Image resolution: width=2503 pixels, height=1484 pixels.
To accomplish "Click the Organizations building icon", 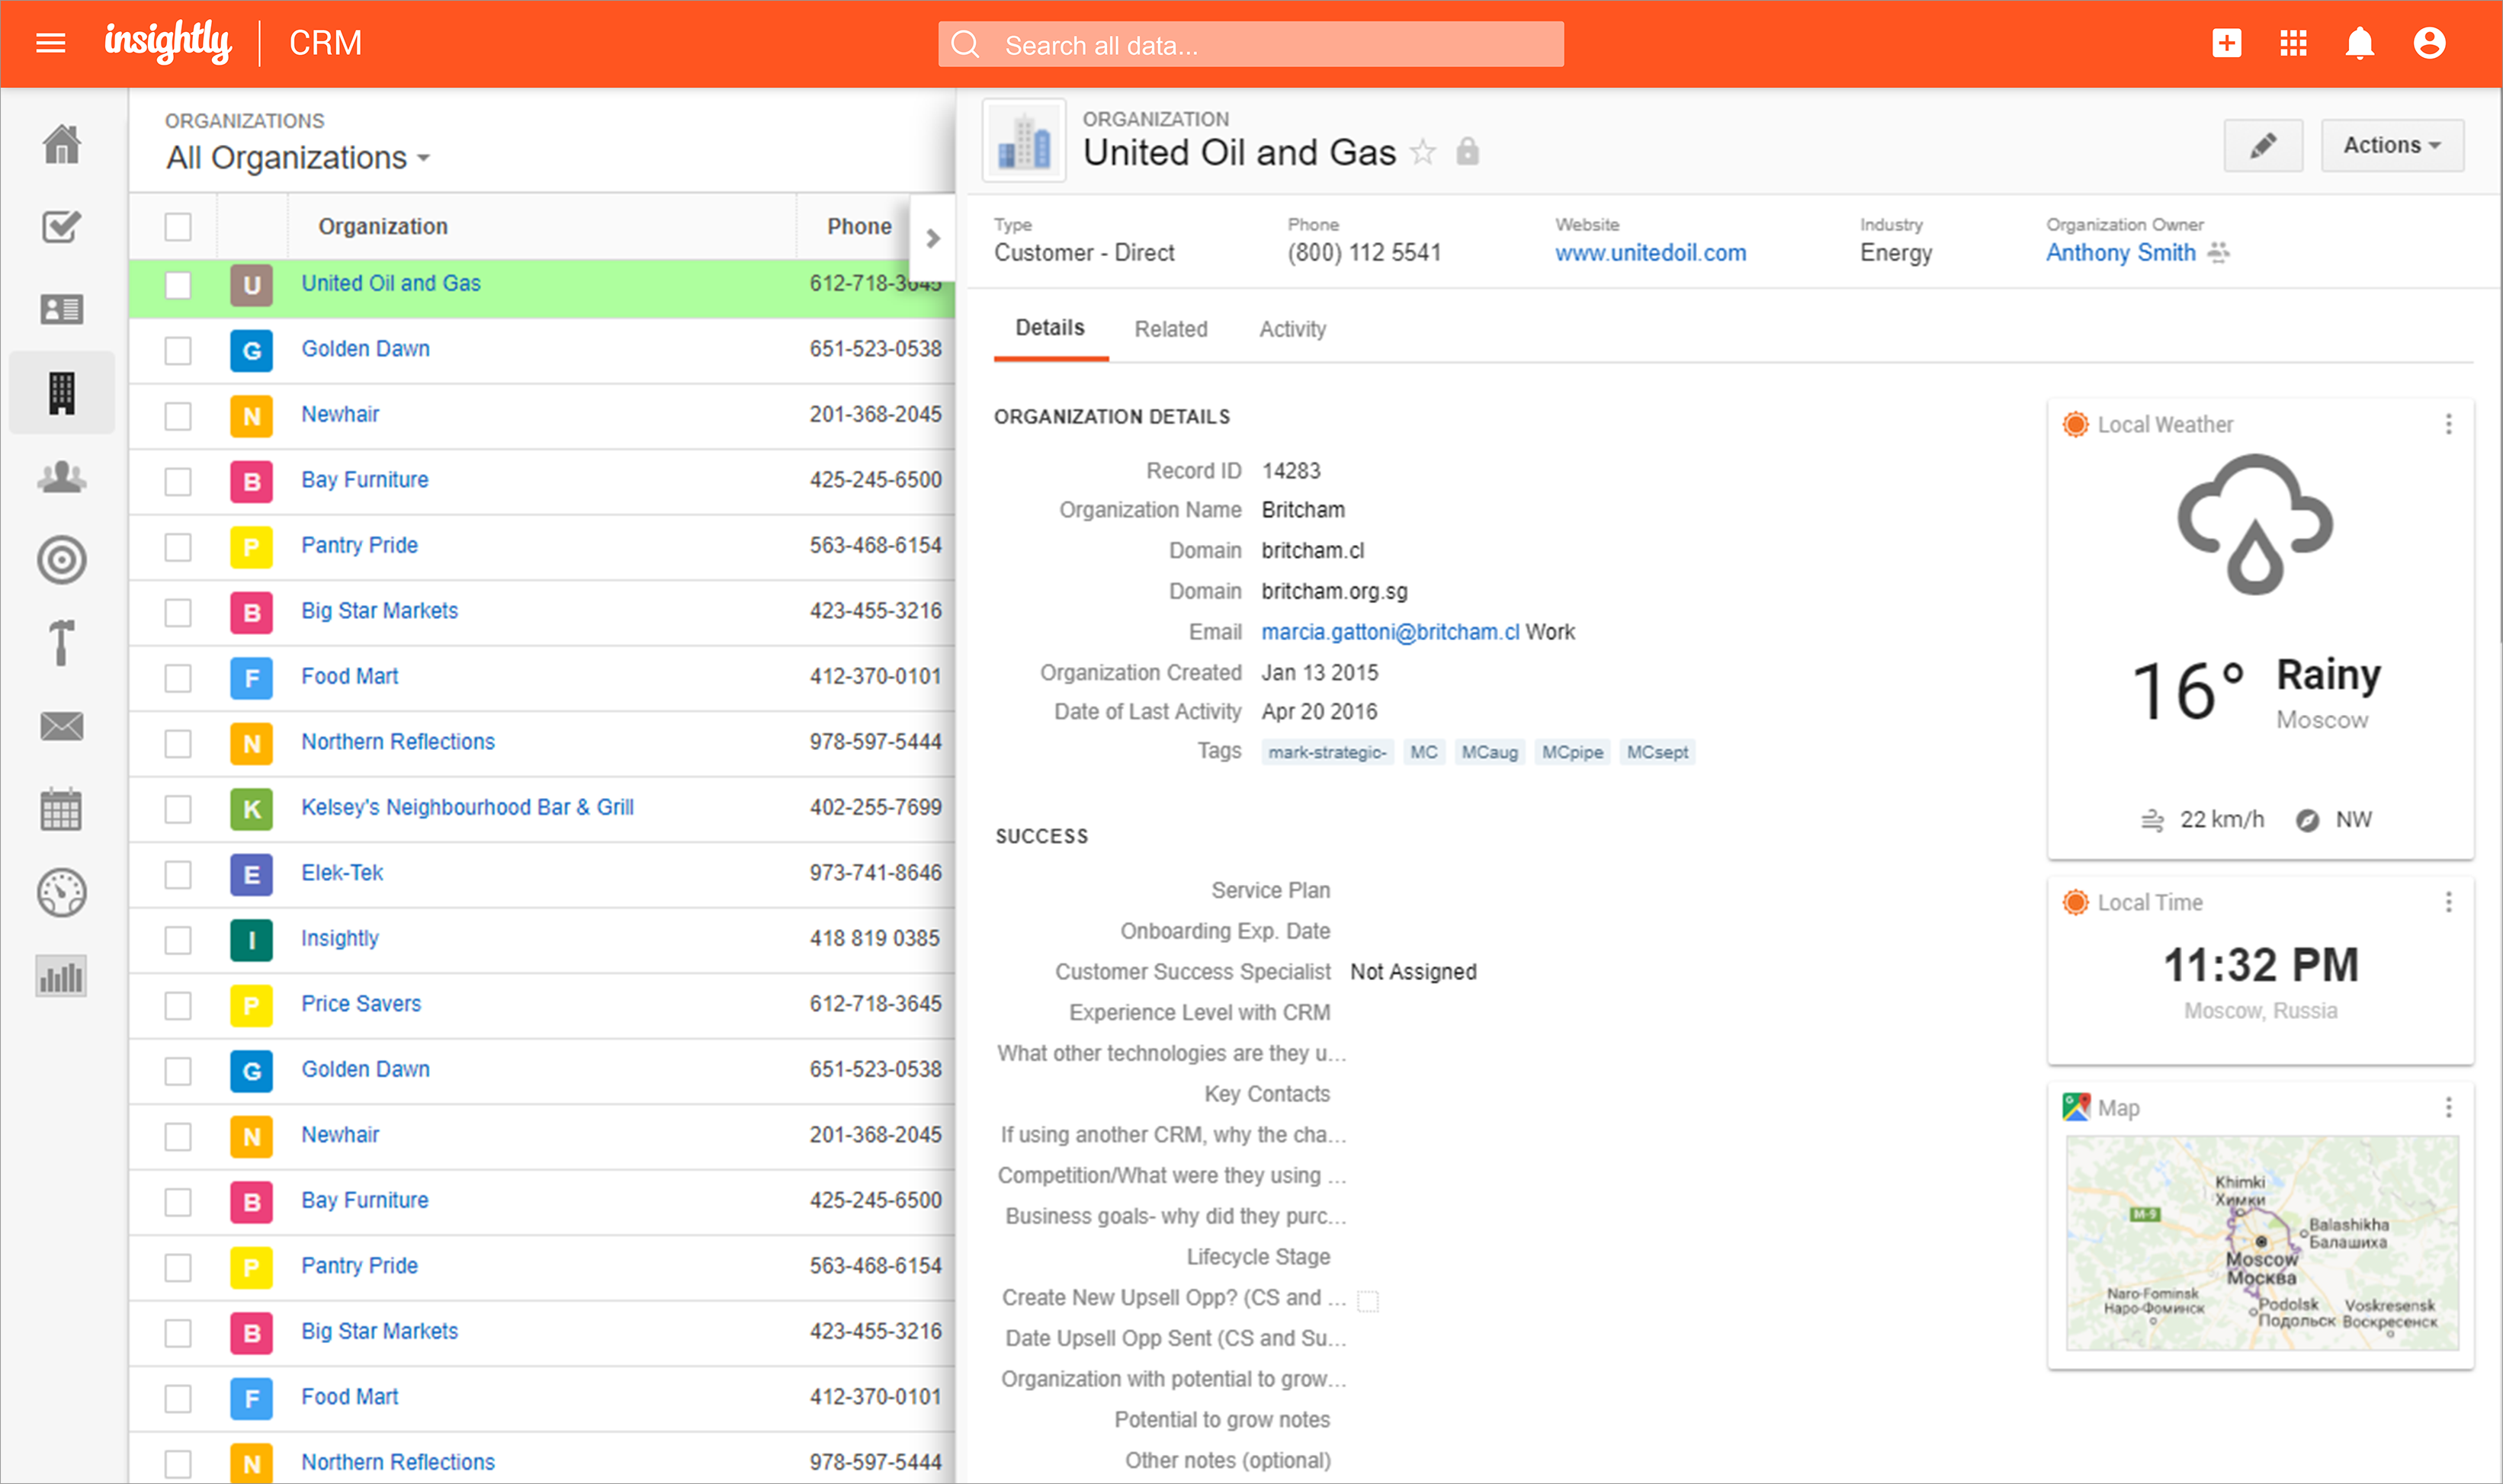I will coord(61,392).
